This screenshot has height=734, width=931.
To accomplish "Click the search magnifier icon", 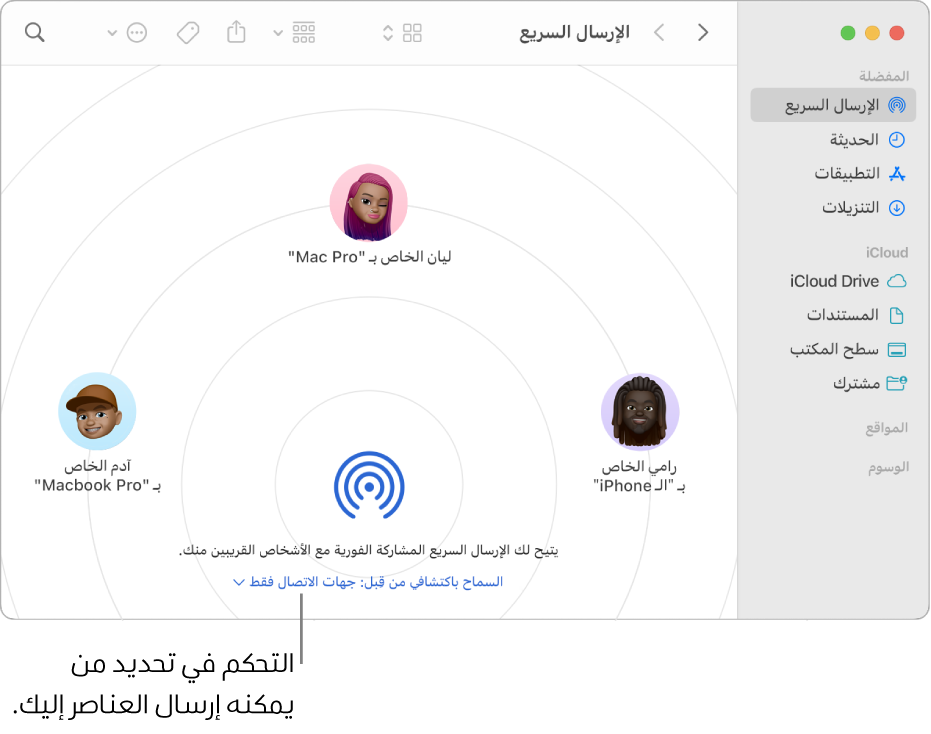I will pyautogui.click(x=34, y=33).
